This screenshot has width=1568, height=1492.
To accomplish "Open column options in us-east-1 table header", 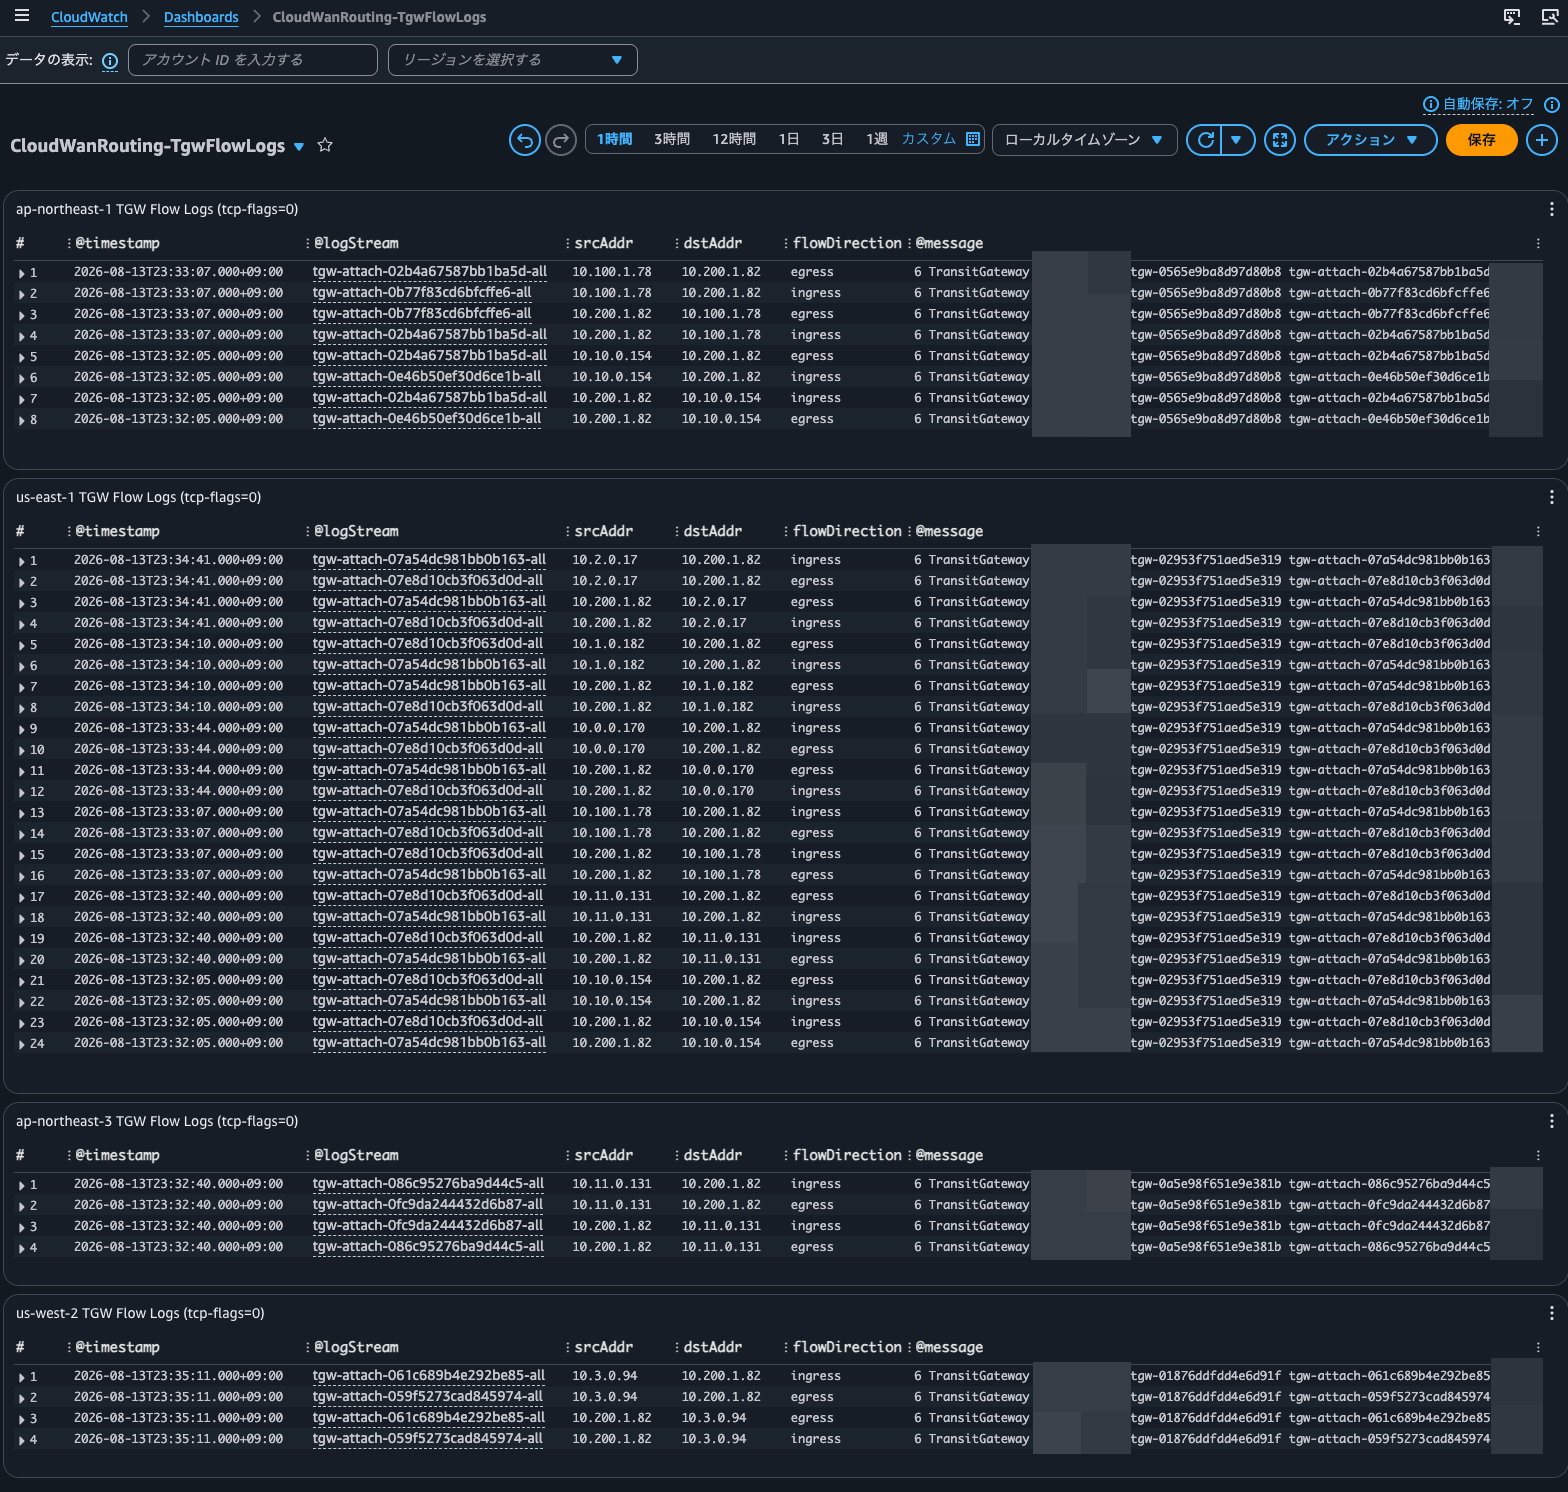I will 1538,531.
